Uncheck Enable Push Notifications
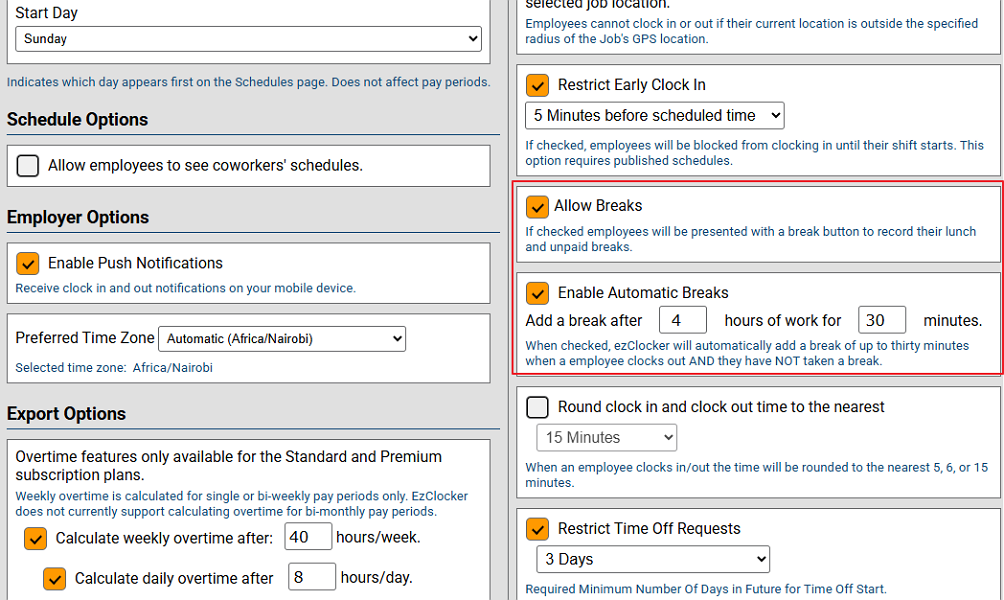 coord(28,263)
